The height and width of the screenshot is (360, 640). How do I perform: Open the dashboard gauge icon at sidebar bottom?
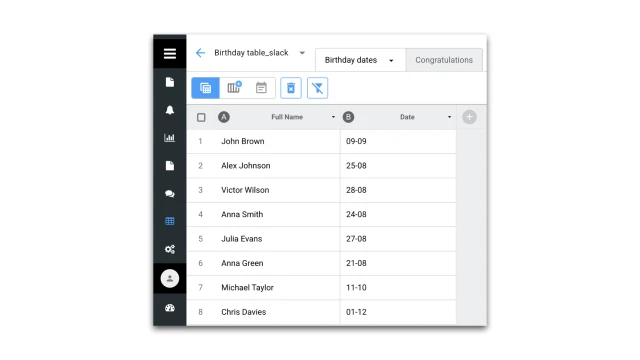[x=170, y=308]
